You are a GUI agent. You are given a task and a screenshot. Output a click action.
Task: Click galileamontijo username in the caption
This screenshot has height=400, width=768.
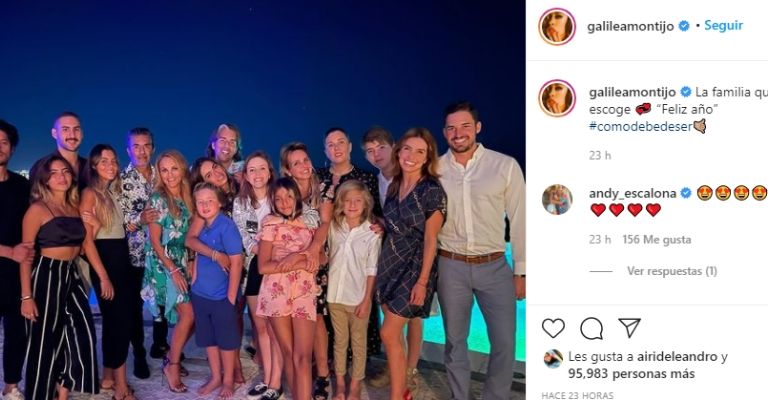coord(632,92)
